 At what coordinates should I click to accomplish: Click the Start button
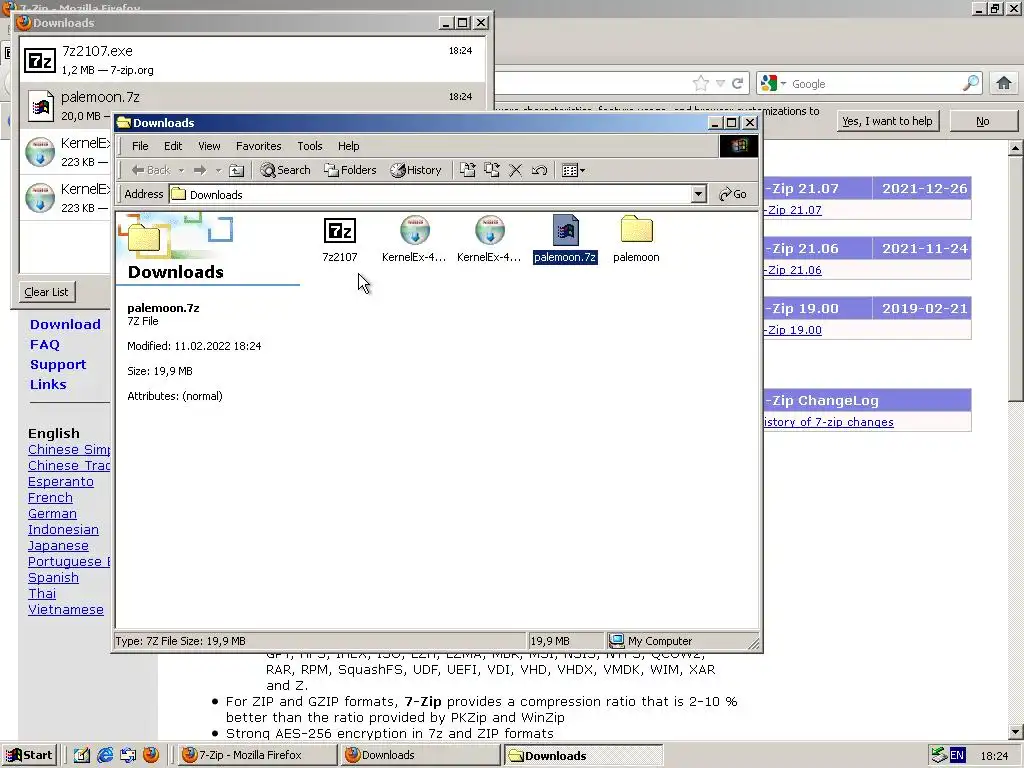click(29, 756)
